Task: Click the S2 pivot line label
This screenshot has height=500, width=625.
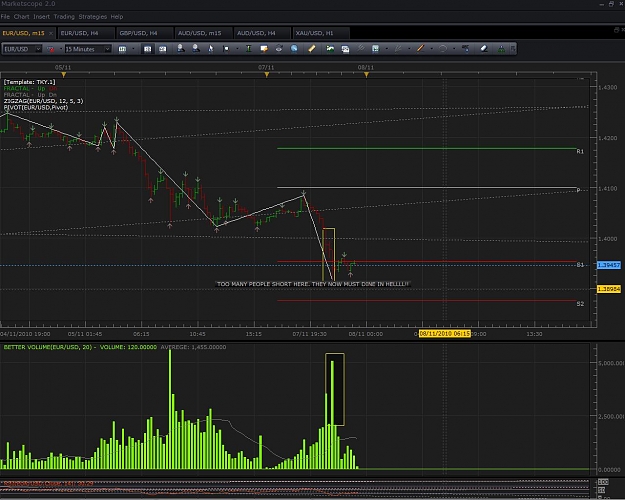Action: pyautogui.click(x=580, y=304)
